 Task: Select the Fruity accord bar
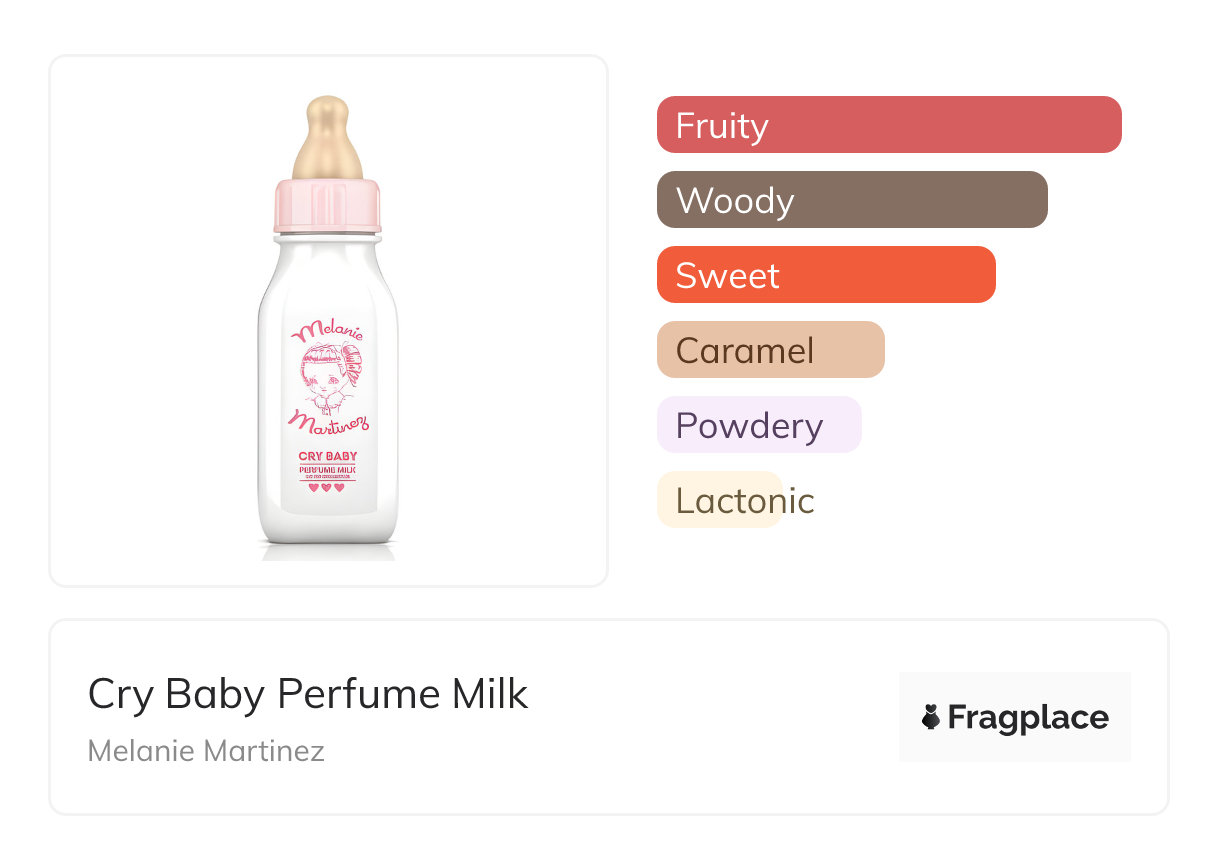pyautogui.click(x=888, y=125)
